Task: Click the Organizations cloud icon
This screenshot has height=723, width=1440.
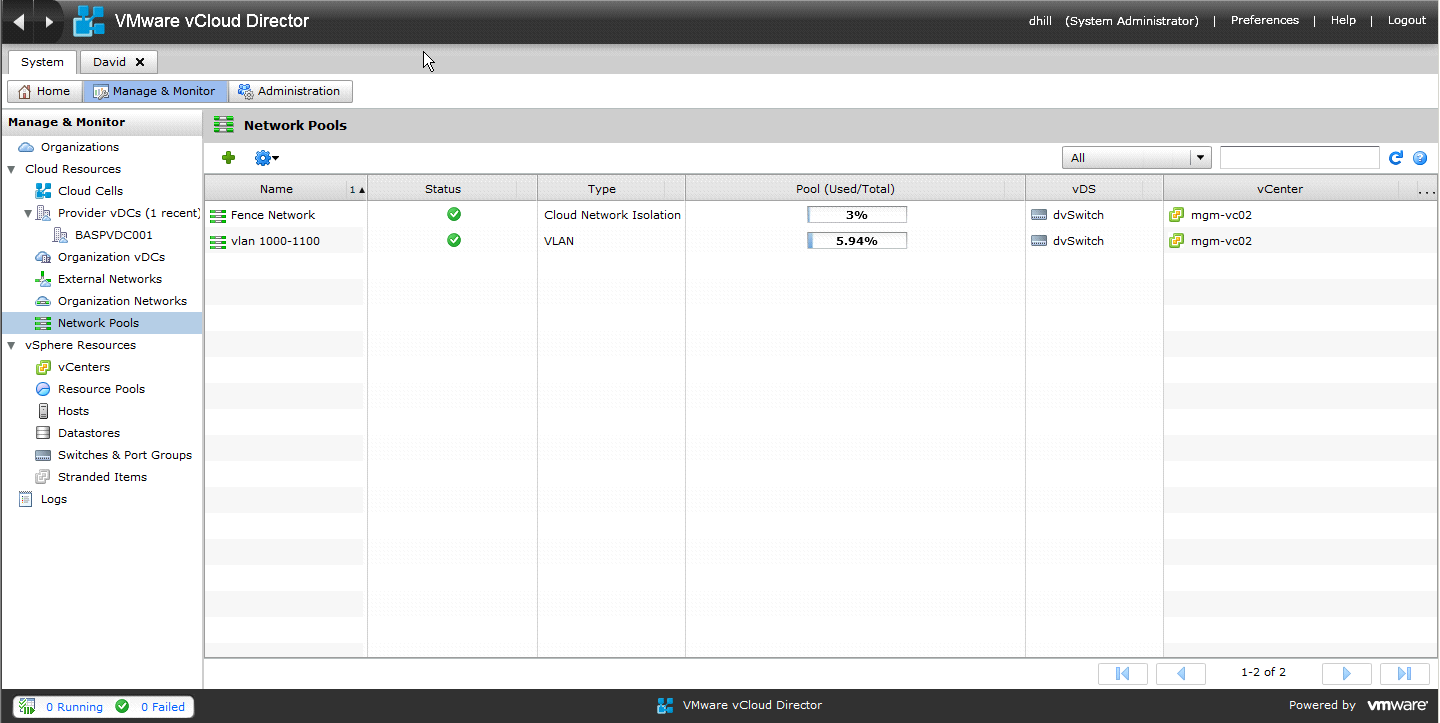Action: click(x=26, y=147)
